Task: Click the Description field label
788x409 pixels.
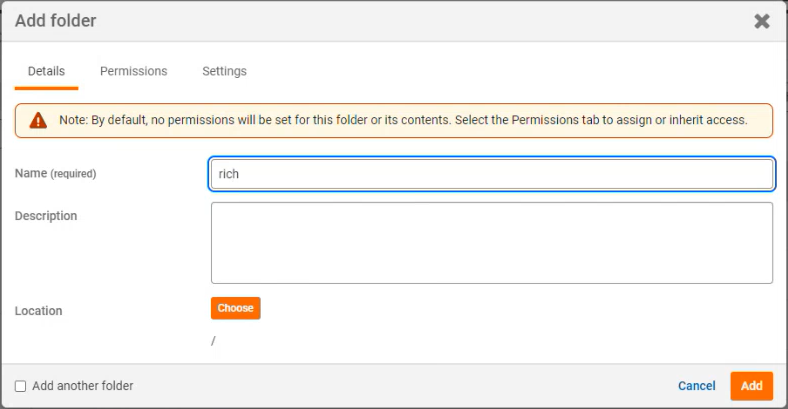Action: [46, 215]
